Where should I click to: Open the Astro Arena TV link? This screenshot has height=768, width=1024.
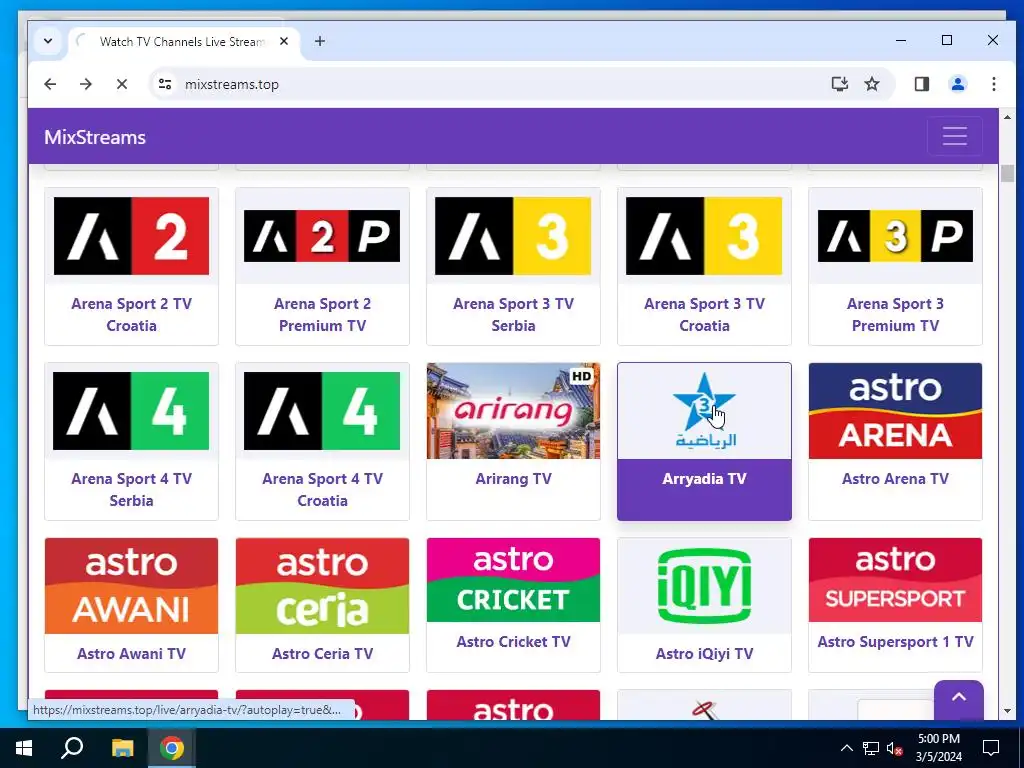point(895,479)
